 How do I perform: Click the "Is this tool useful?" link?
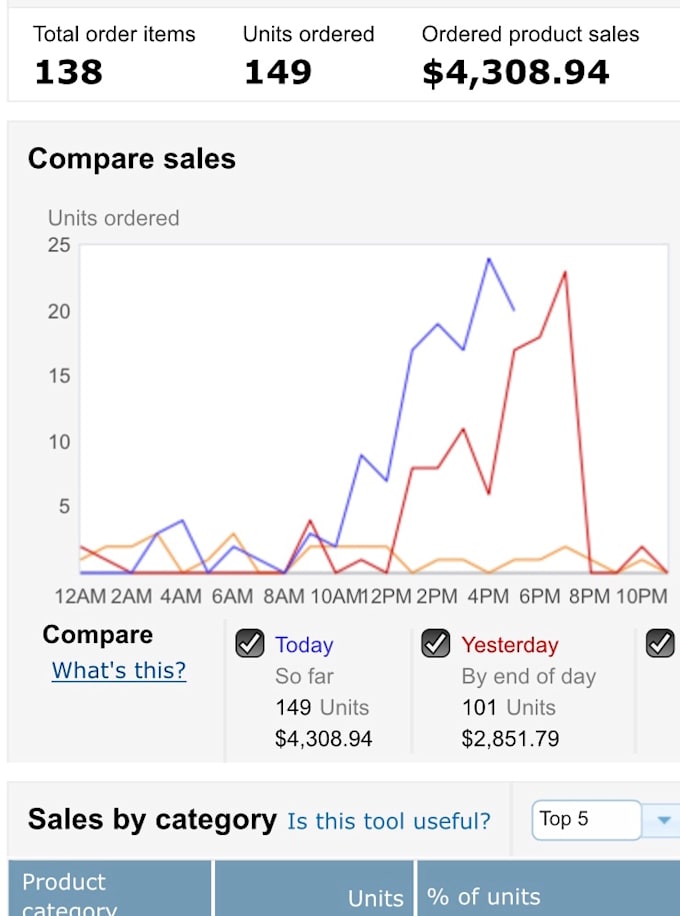click(x=389, y=821)
